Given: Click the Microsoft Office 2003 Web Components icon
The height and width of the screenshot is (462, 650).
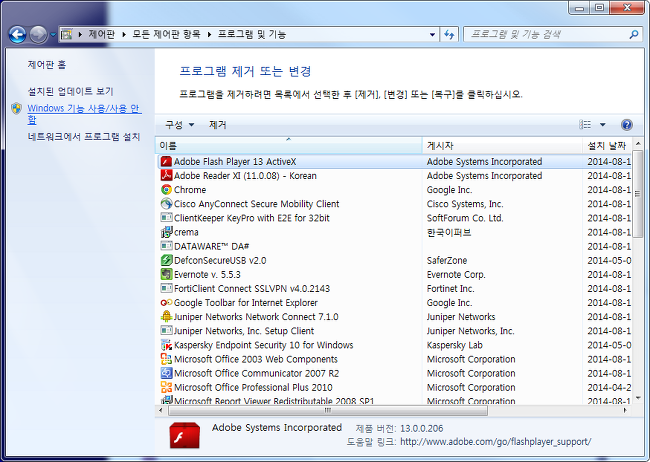Looking at the screenshot, I should (166, 359).
